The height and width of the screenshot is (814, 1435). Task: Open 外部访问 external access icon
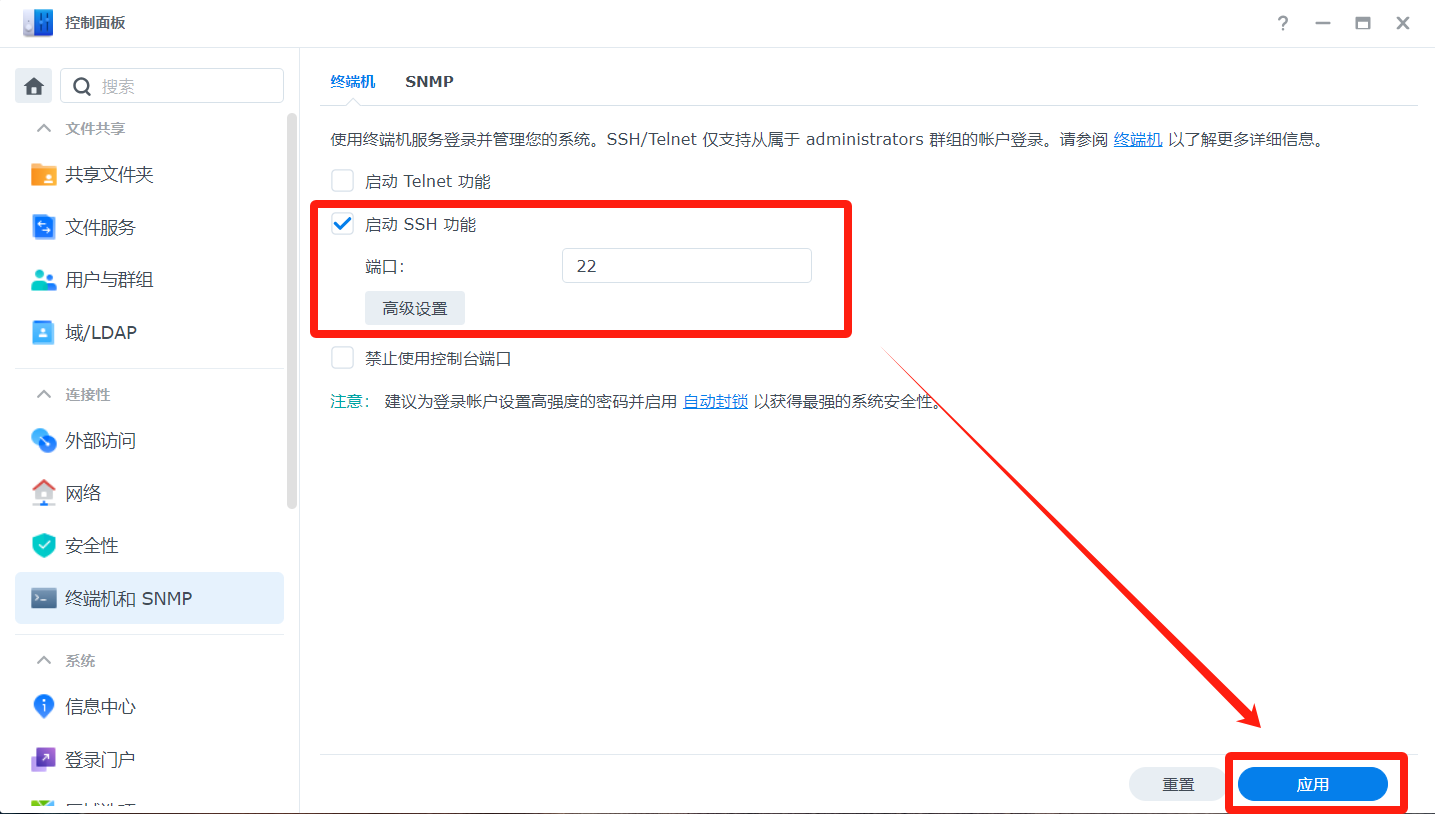[43, 441]
